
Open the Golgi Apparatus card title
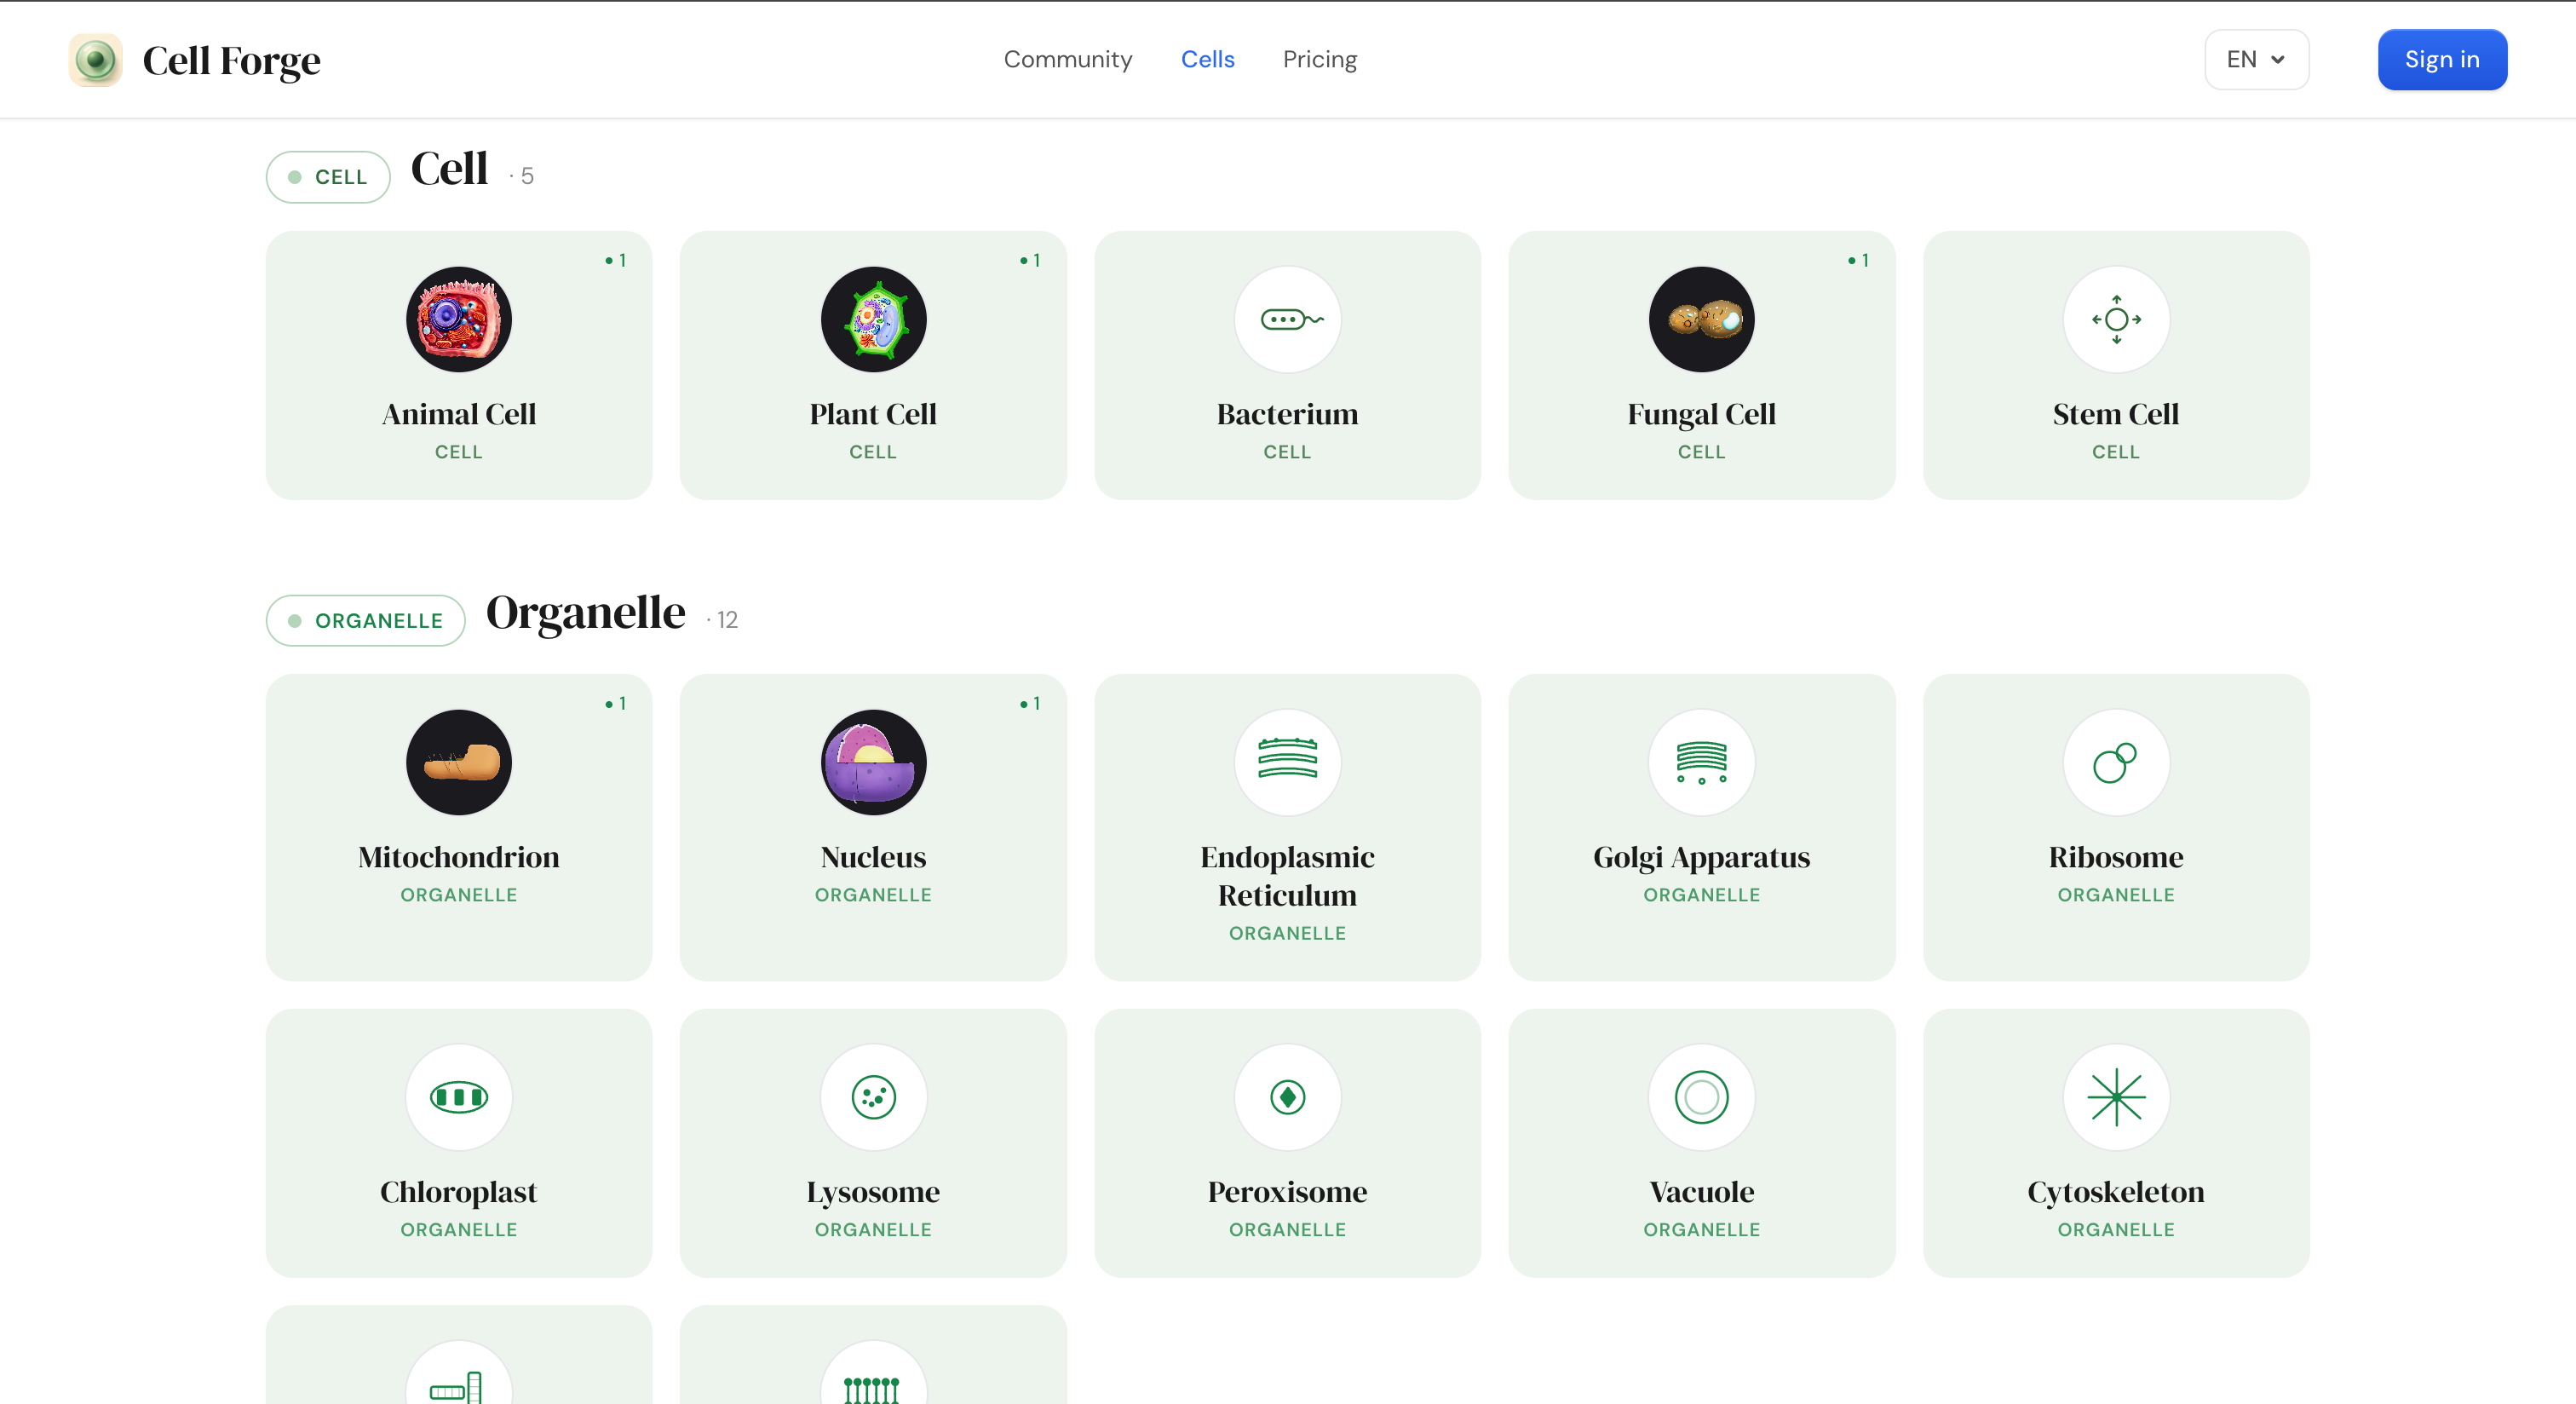[x=1701, y=857]
